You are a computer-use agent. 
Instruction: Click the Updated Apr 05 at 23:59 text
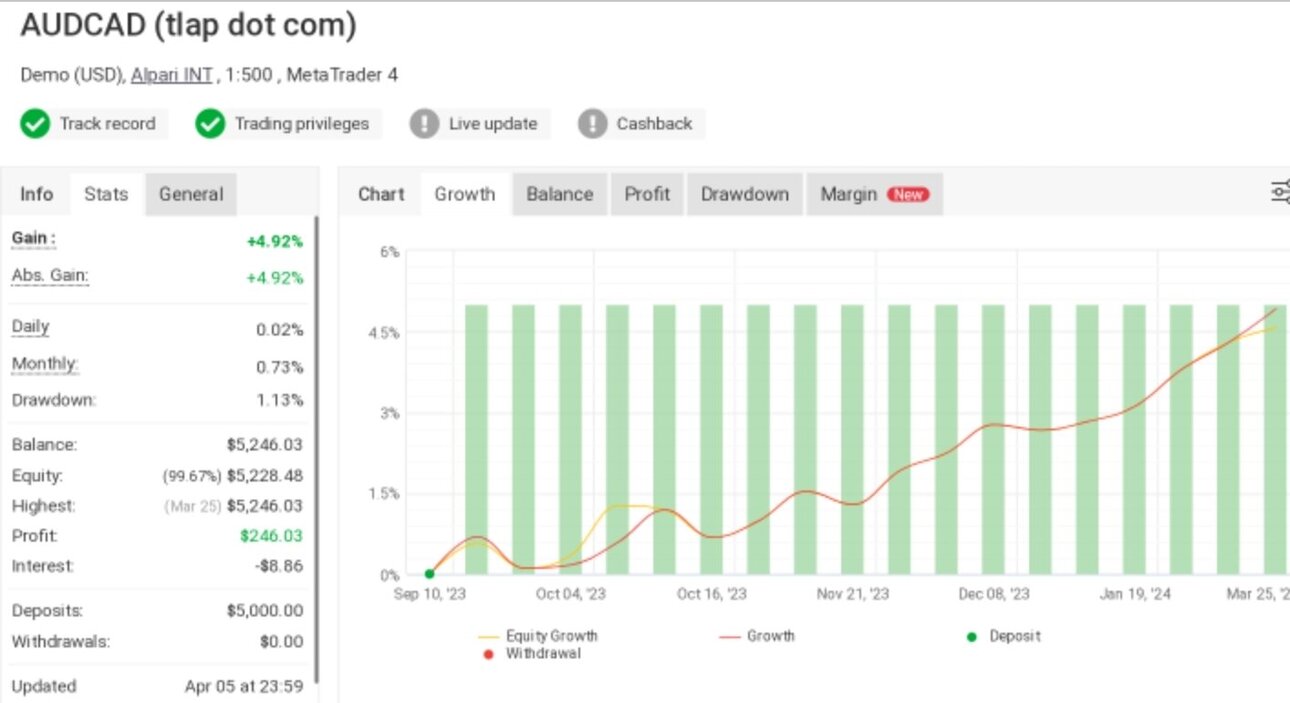click(x=244, y=687)
